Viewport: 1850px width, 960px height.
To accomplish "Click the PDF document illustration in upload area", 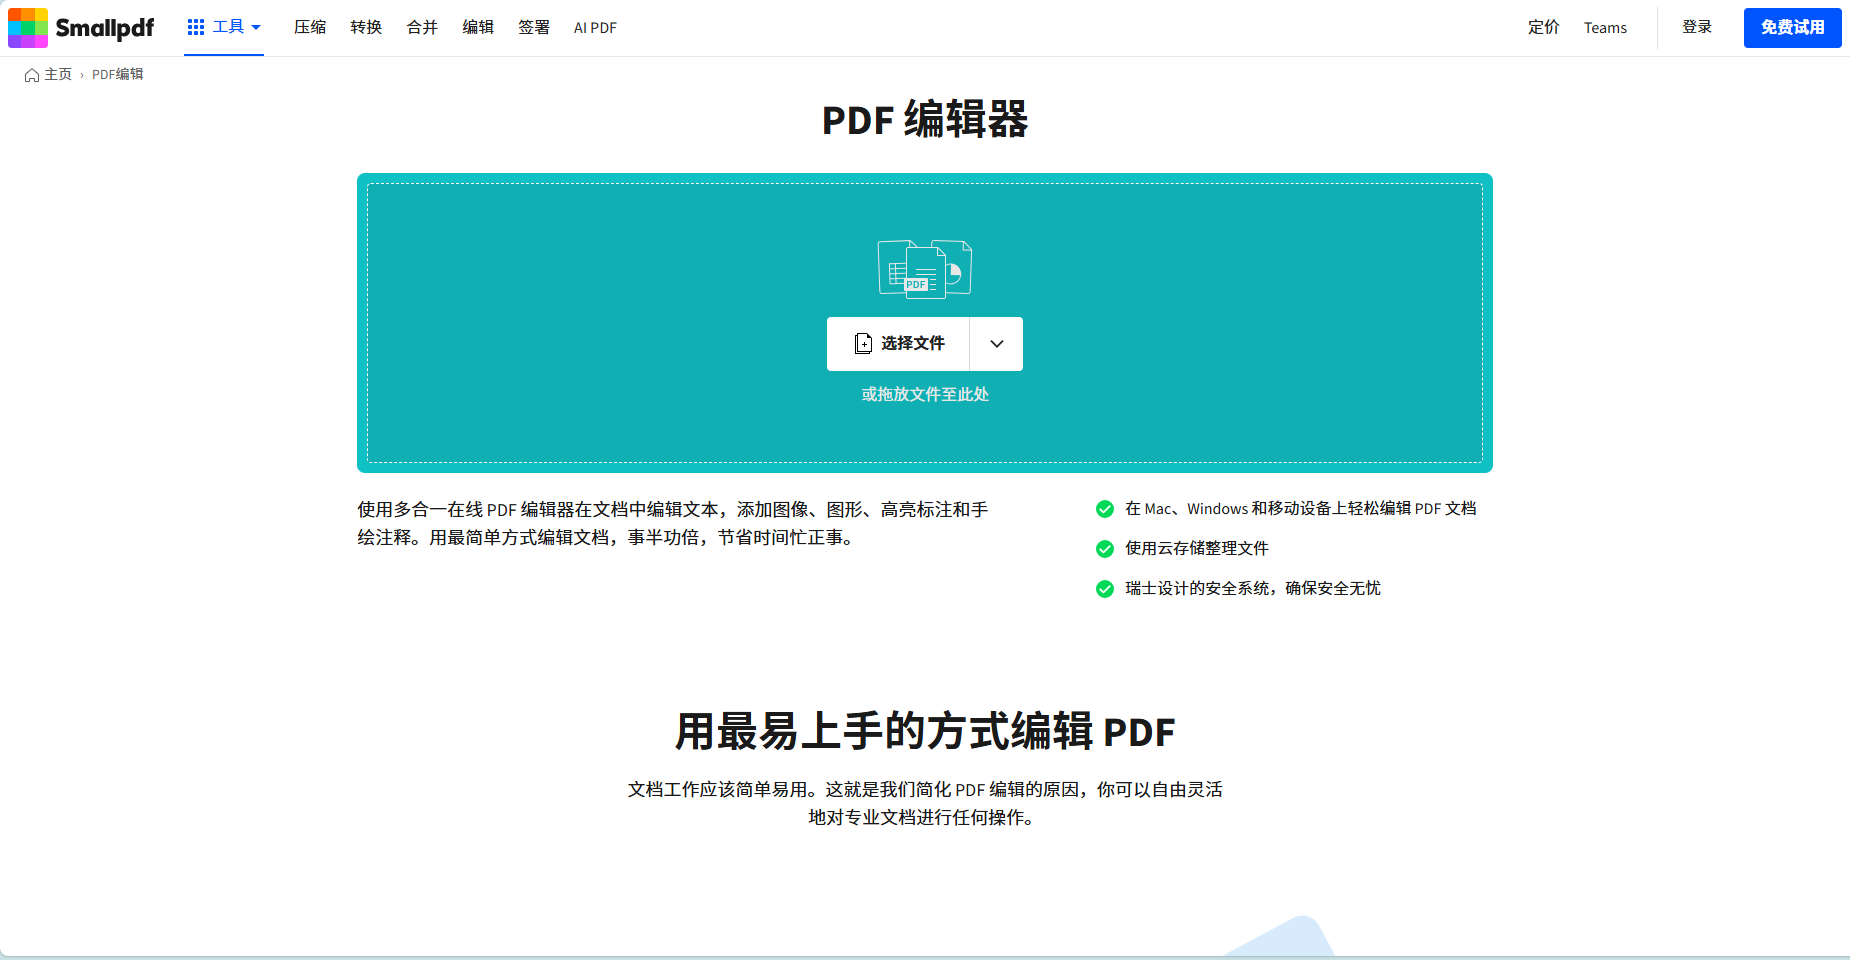I will (922, 268).
